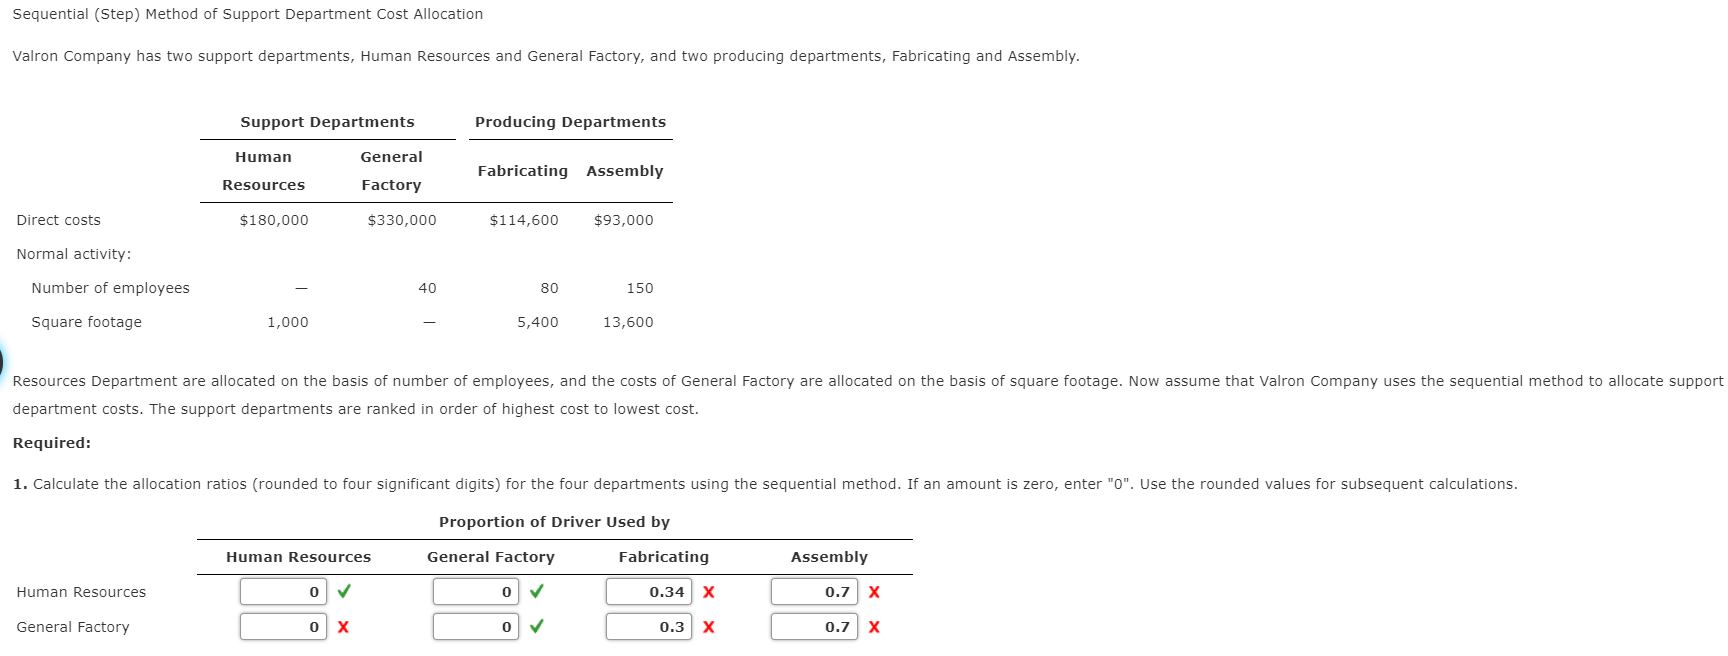
Task: Click the red X beside General Factory Assembly ratio
Action: 873,627
